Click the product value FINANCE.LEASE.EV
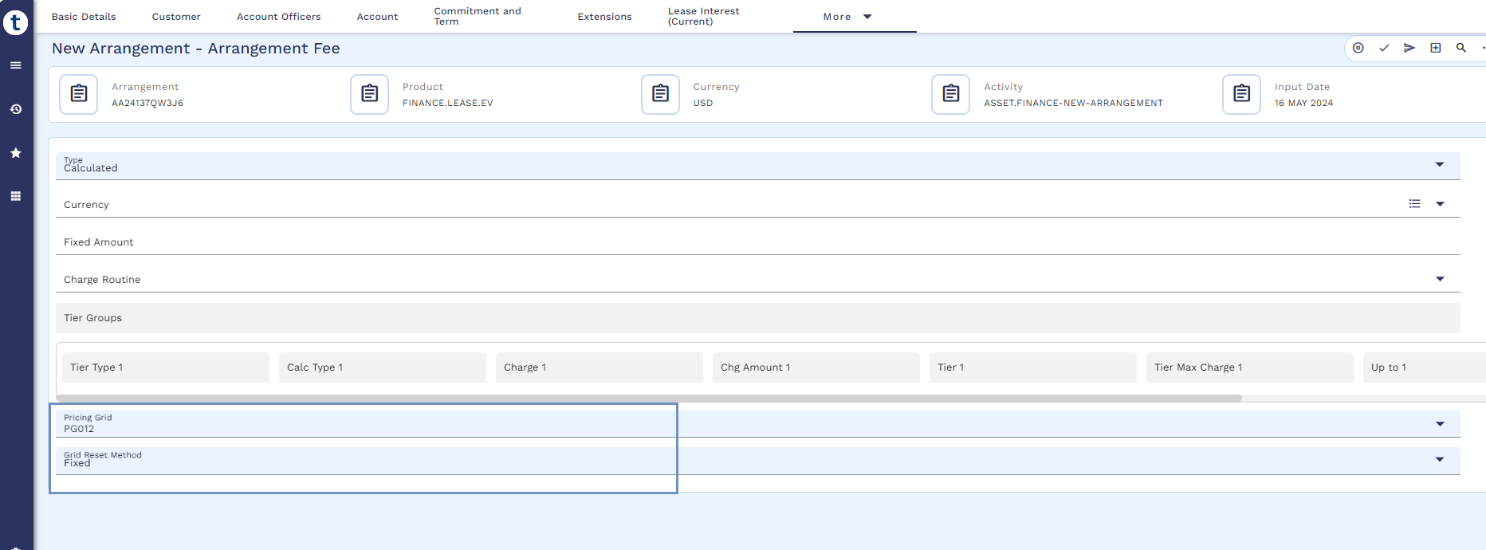 coord(448,103)
